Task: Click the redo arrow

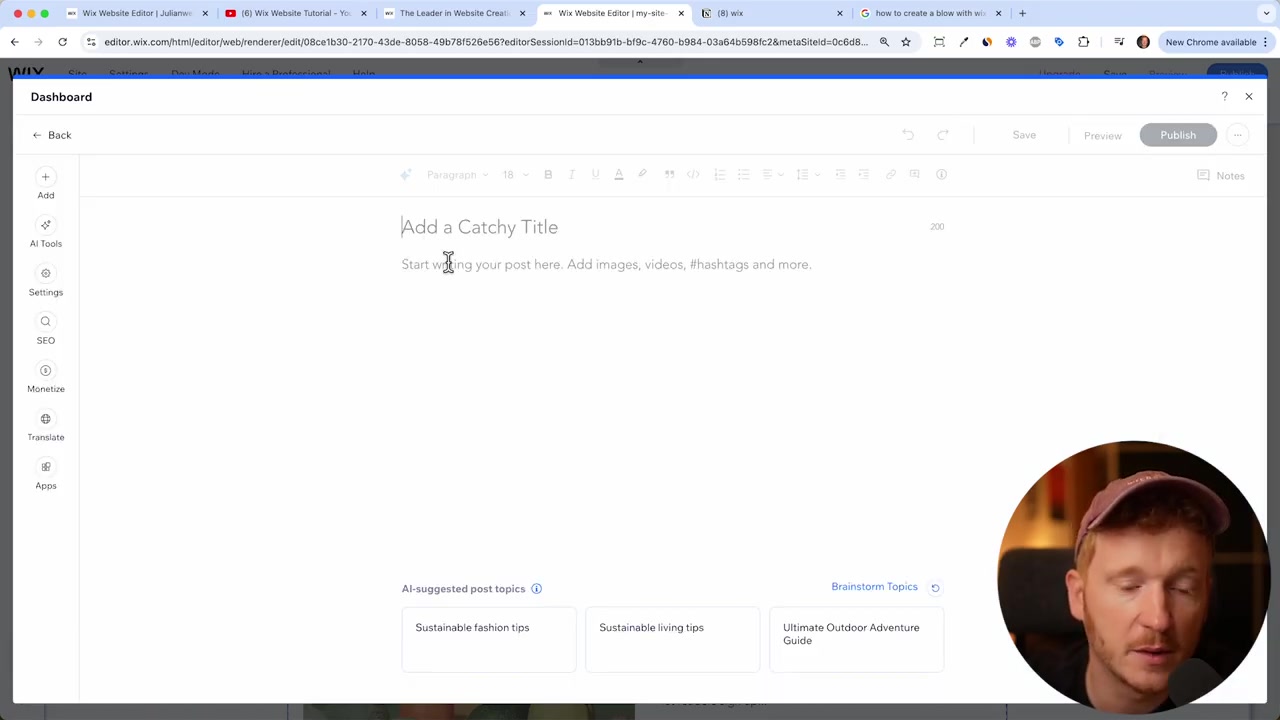Action: [942, 135]
